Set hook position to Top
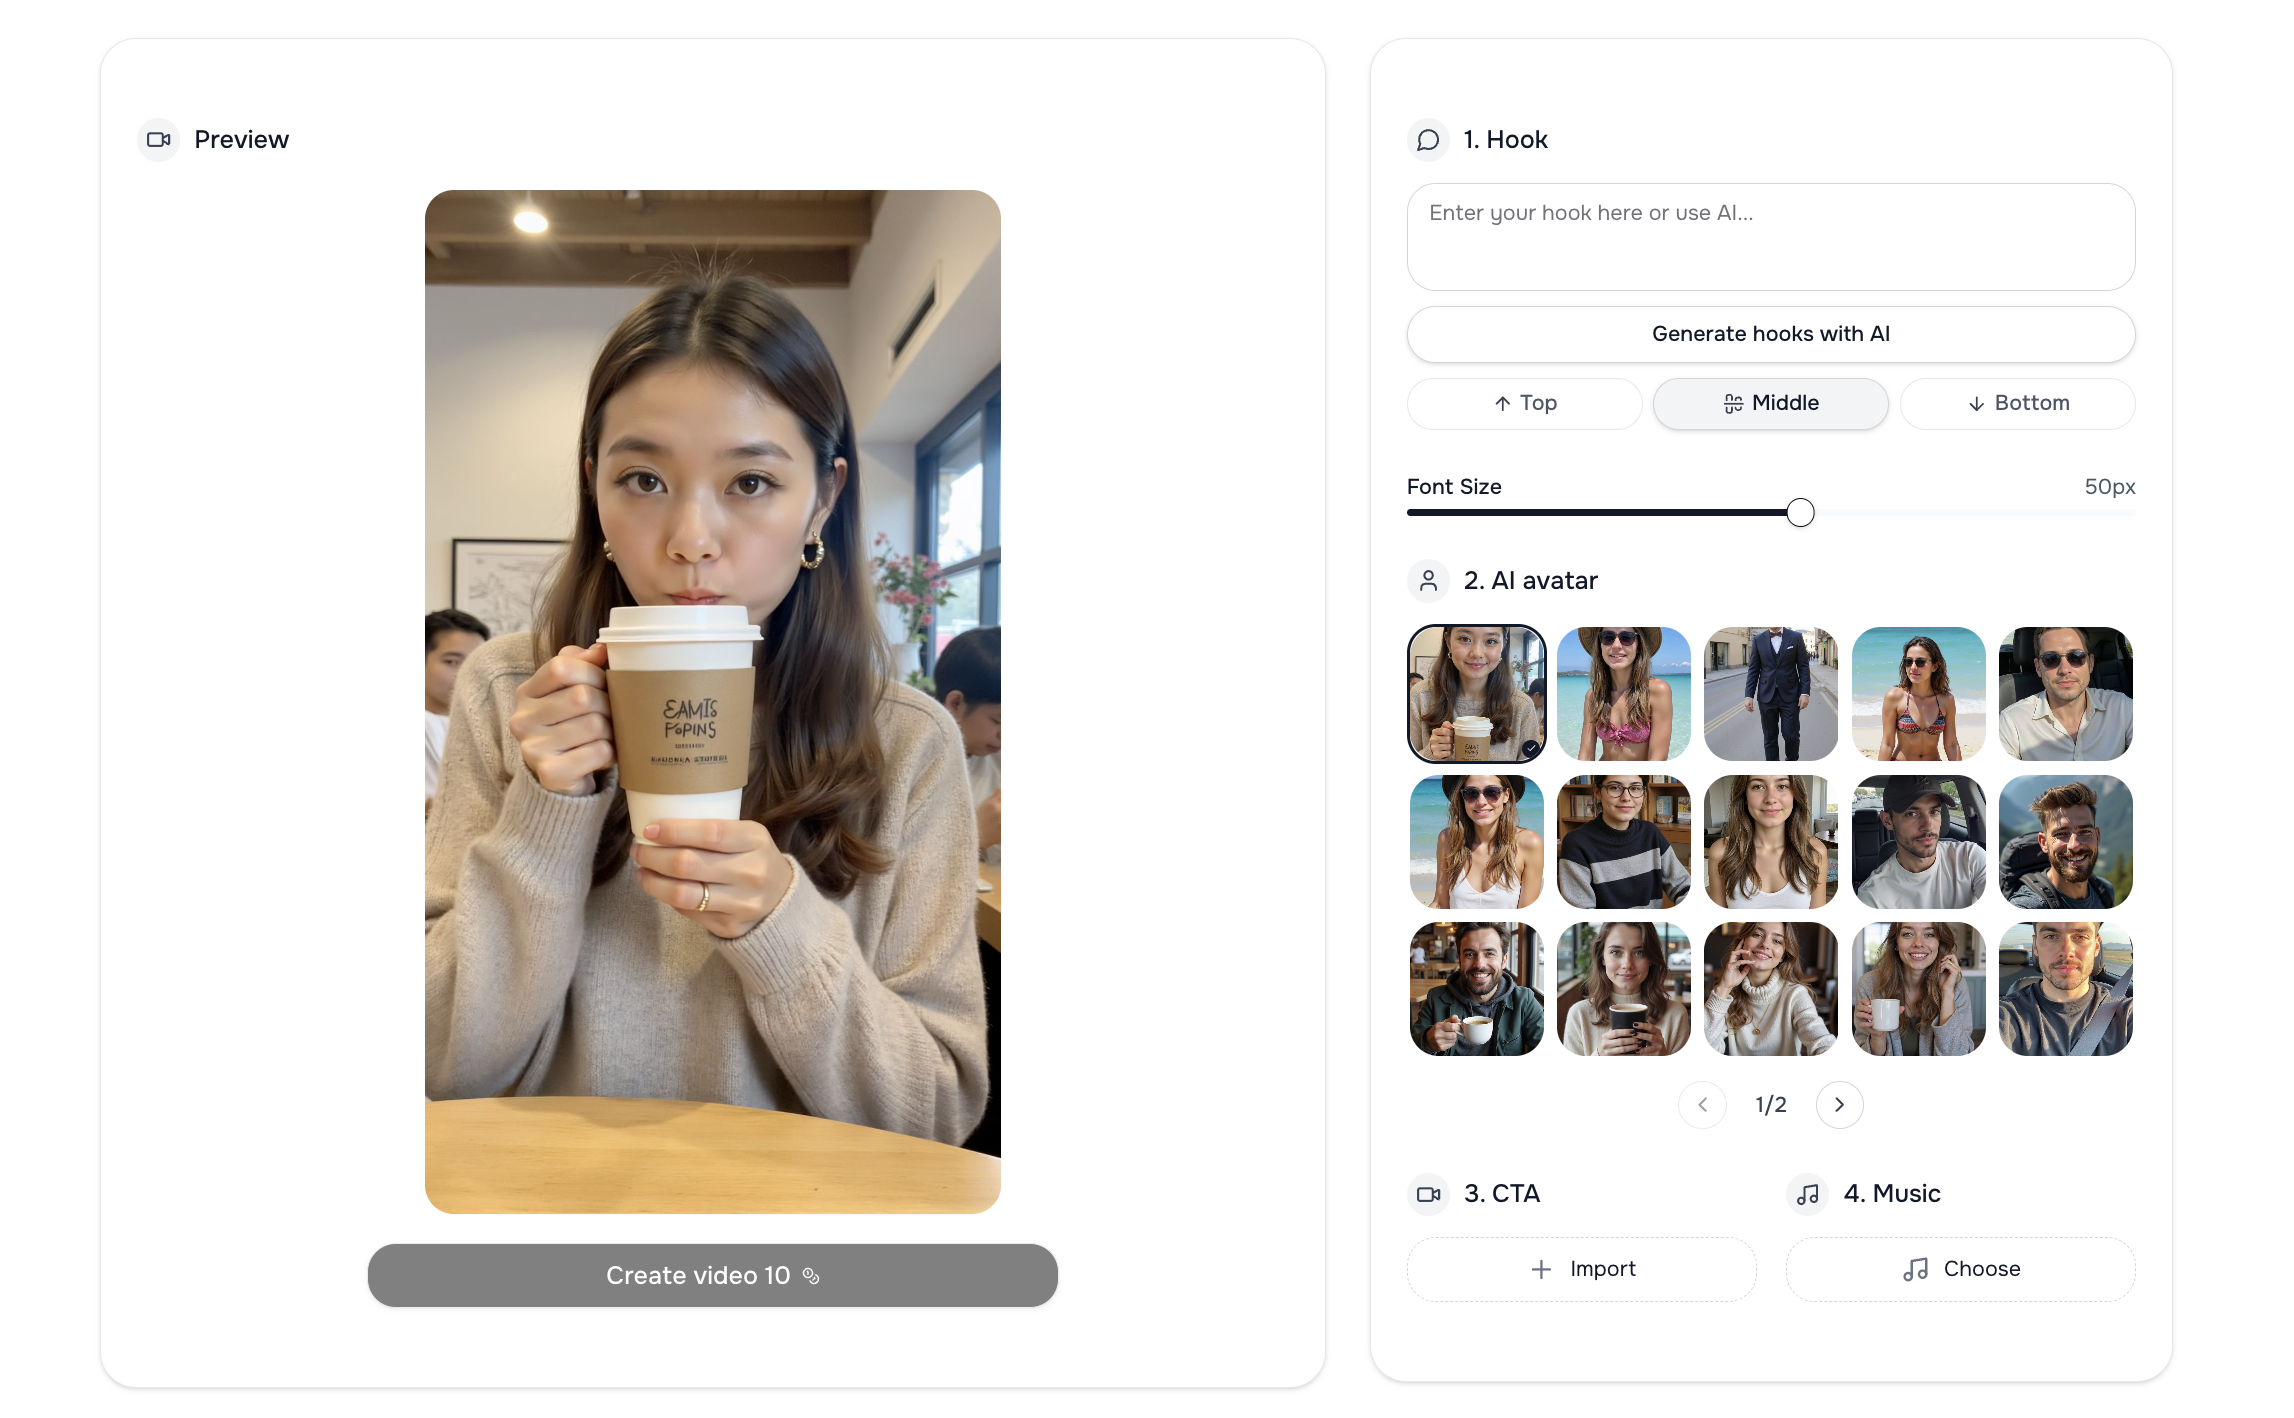This screenshot has width=2294, height=1418. (1524, 403)
